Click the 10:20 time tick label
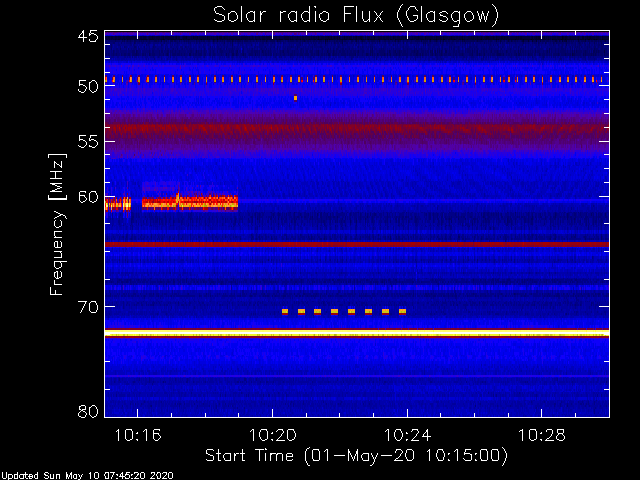Image resolution: width=640 pixels, height=480 pixels. tap(273, 436)
